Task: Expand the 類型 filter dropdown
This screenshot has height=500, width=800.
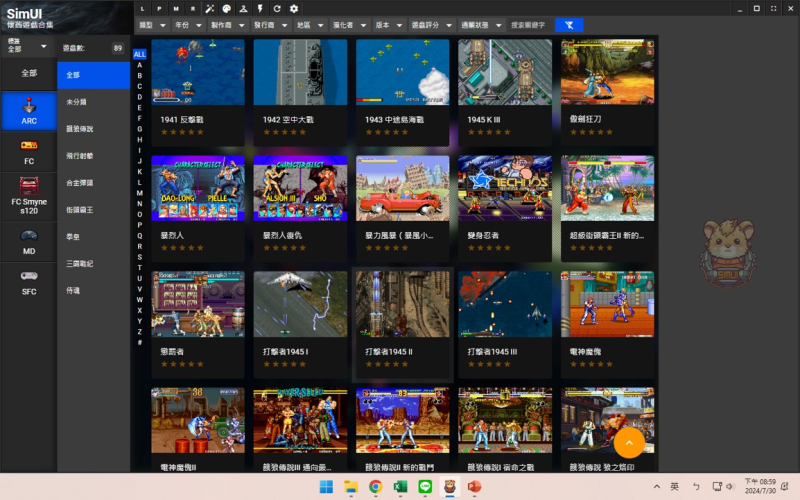Action: coord(153,25)
